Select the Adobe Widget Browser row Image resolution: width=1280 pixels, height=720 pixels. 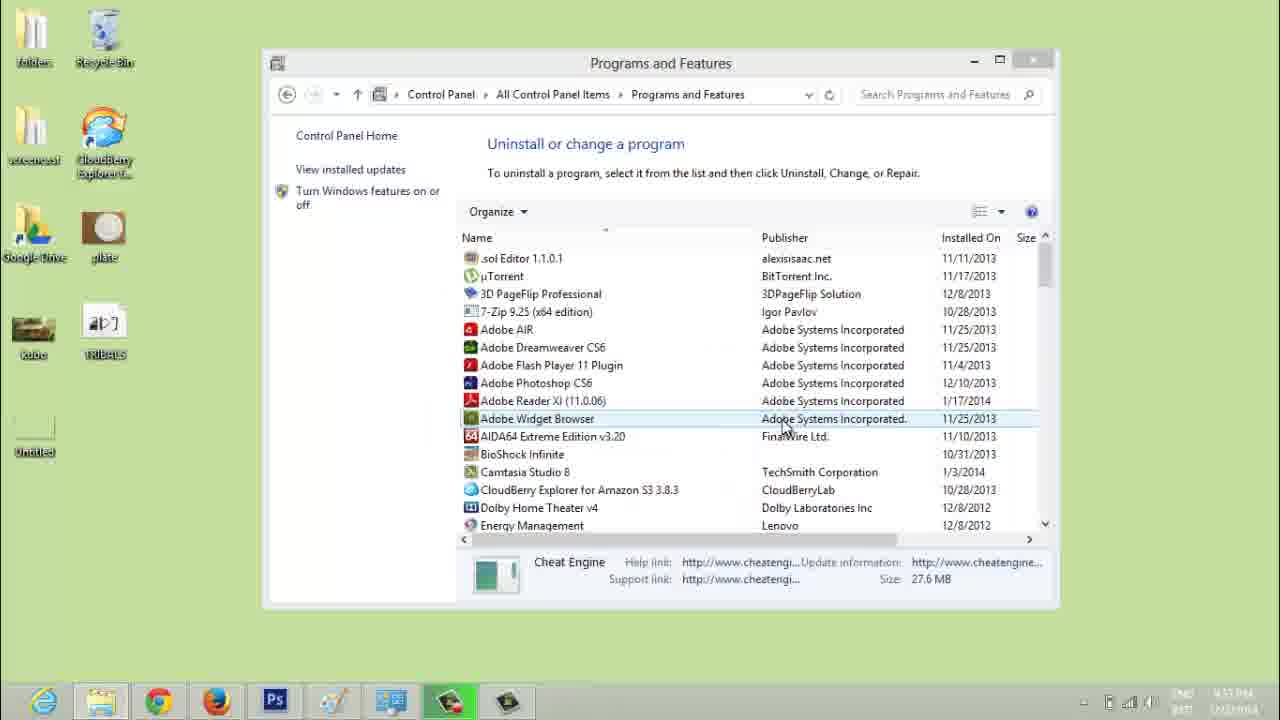point(748,419)
